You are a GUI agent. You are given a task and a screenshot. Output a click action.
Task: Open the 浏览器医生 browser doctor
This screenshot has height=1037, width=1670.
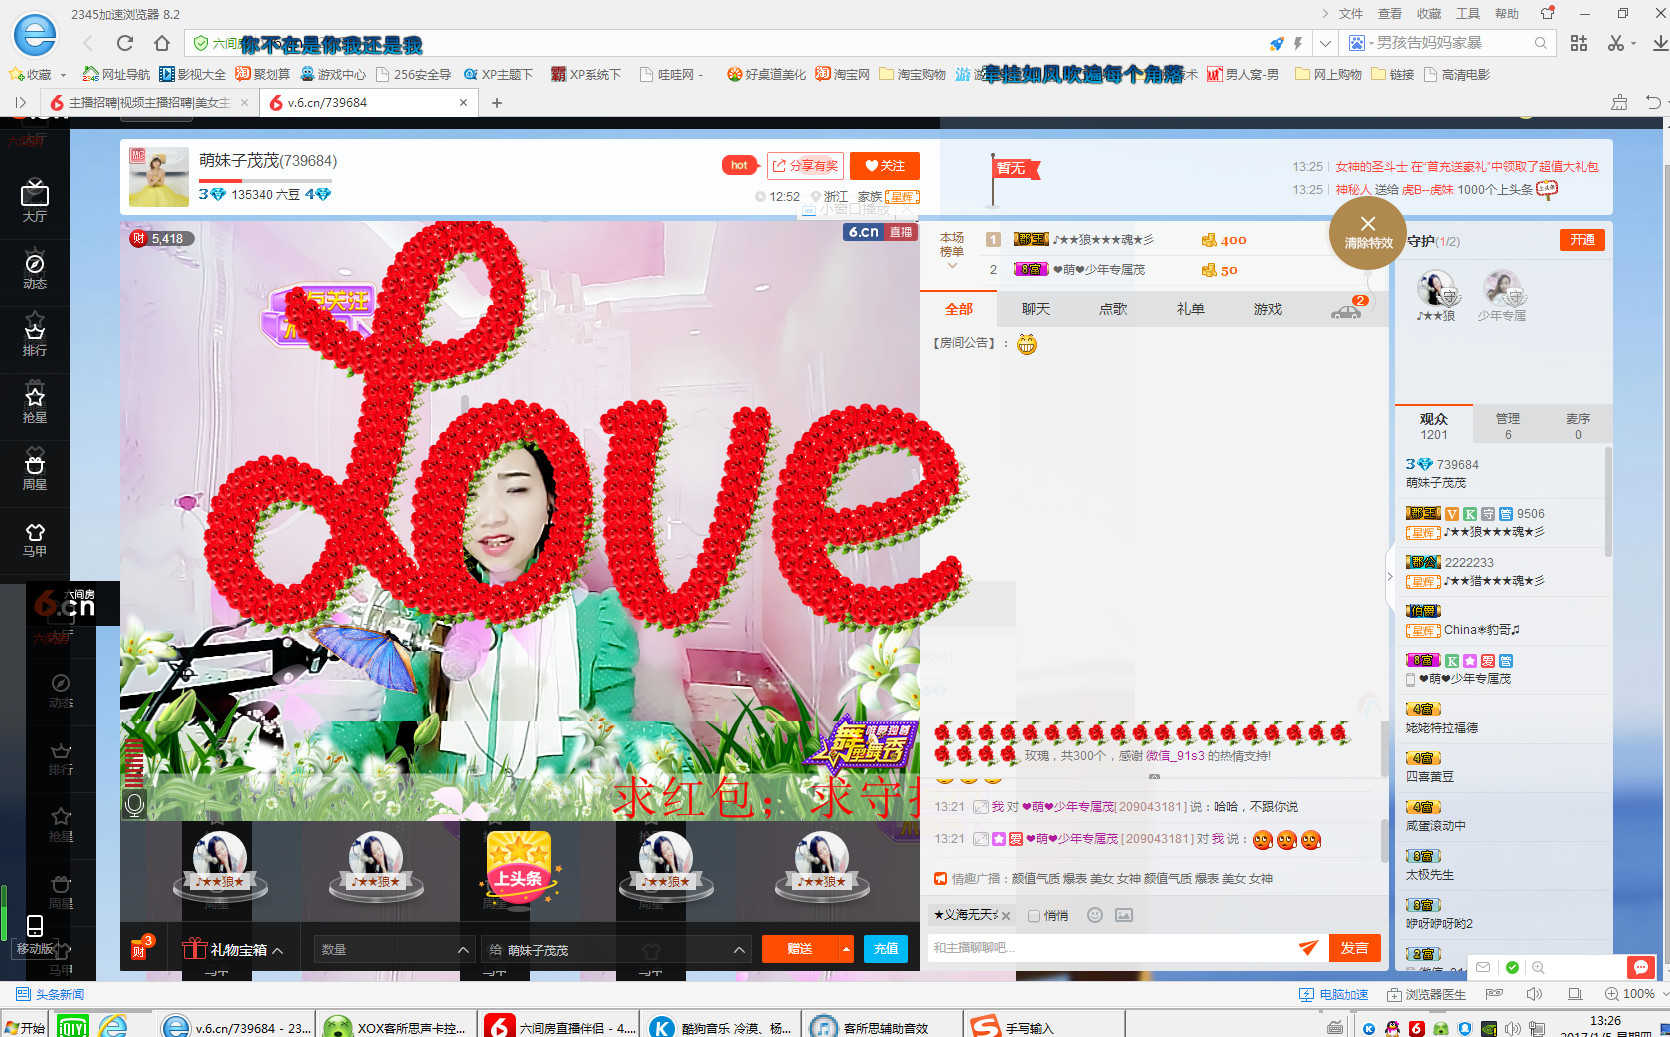point(1426,994)
